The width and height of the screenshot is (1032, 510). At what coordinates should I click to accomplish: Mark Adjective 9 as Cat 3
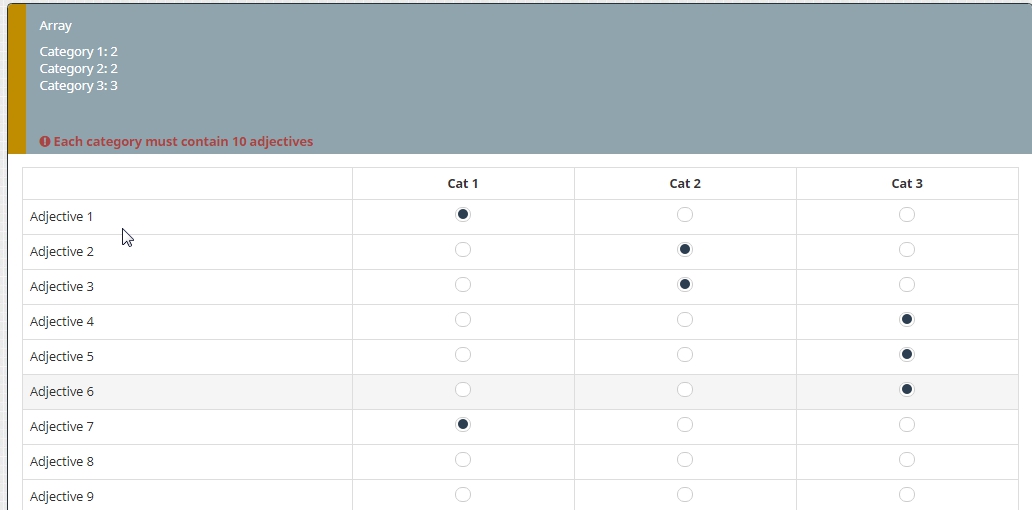coord(907,495)
